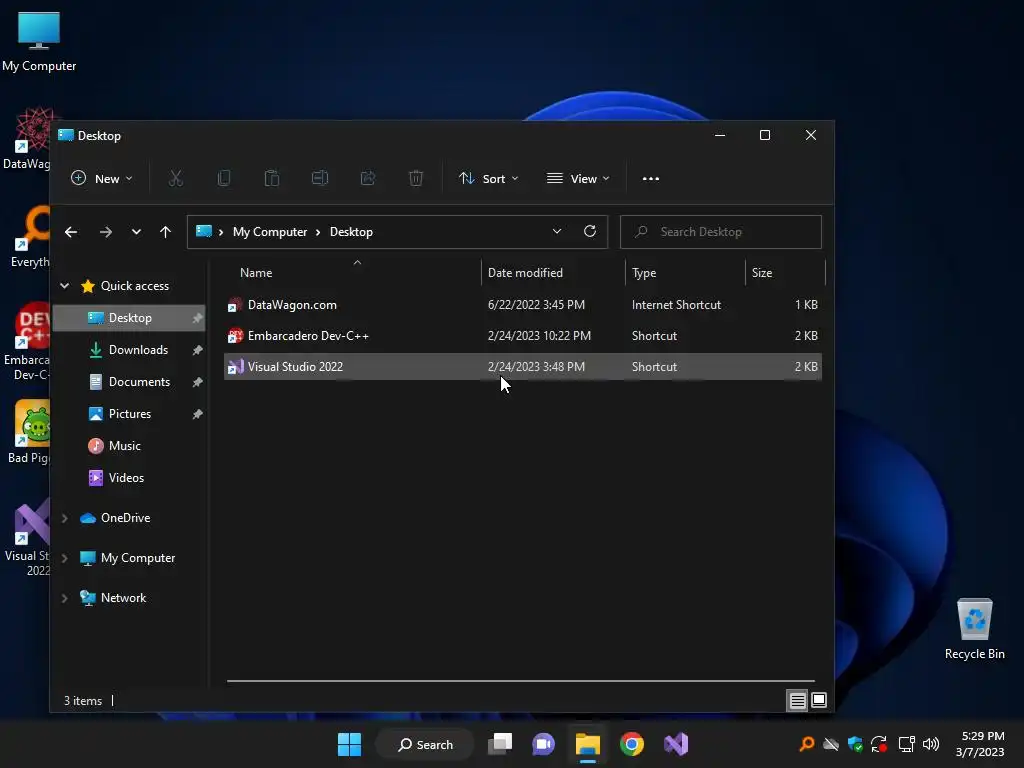Open the New item dropdown
Screen dimensions: 1024x768
tap(102, 178)
